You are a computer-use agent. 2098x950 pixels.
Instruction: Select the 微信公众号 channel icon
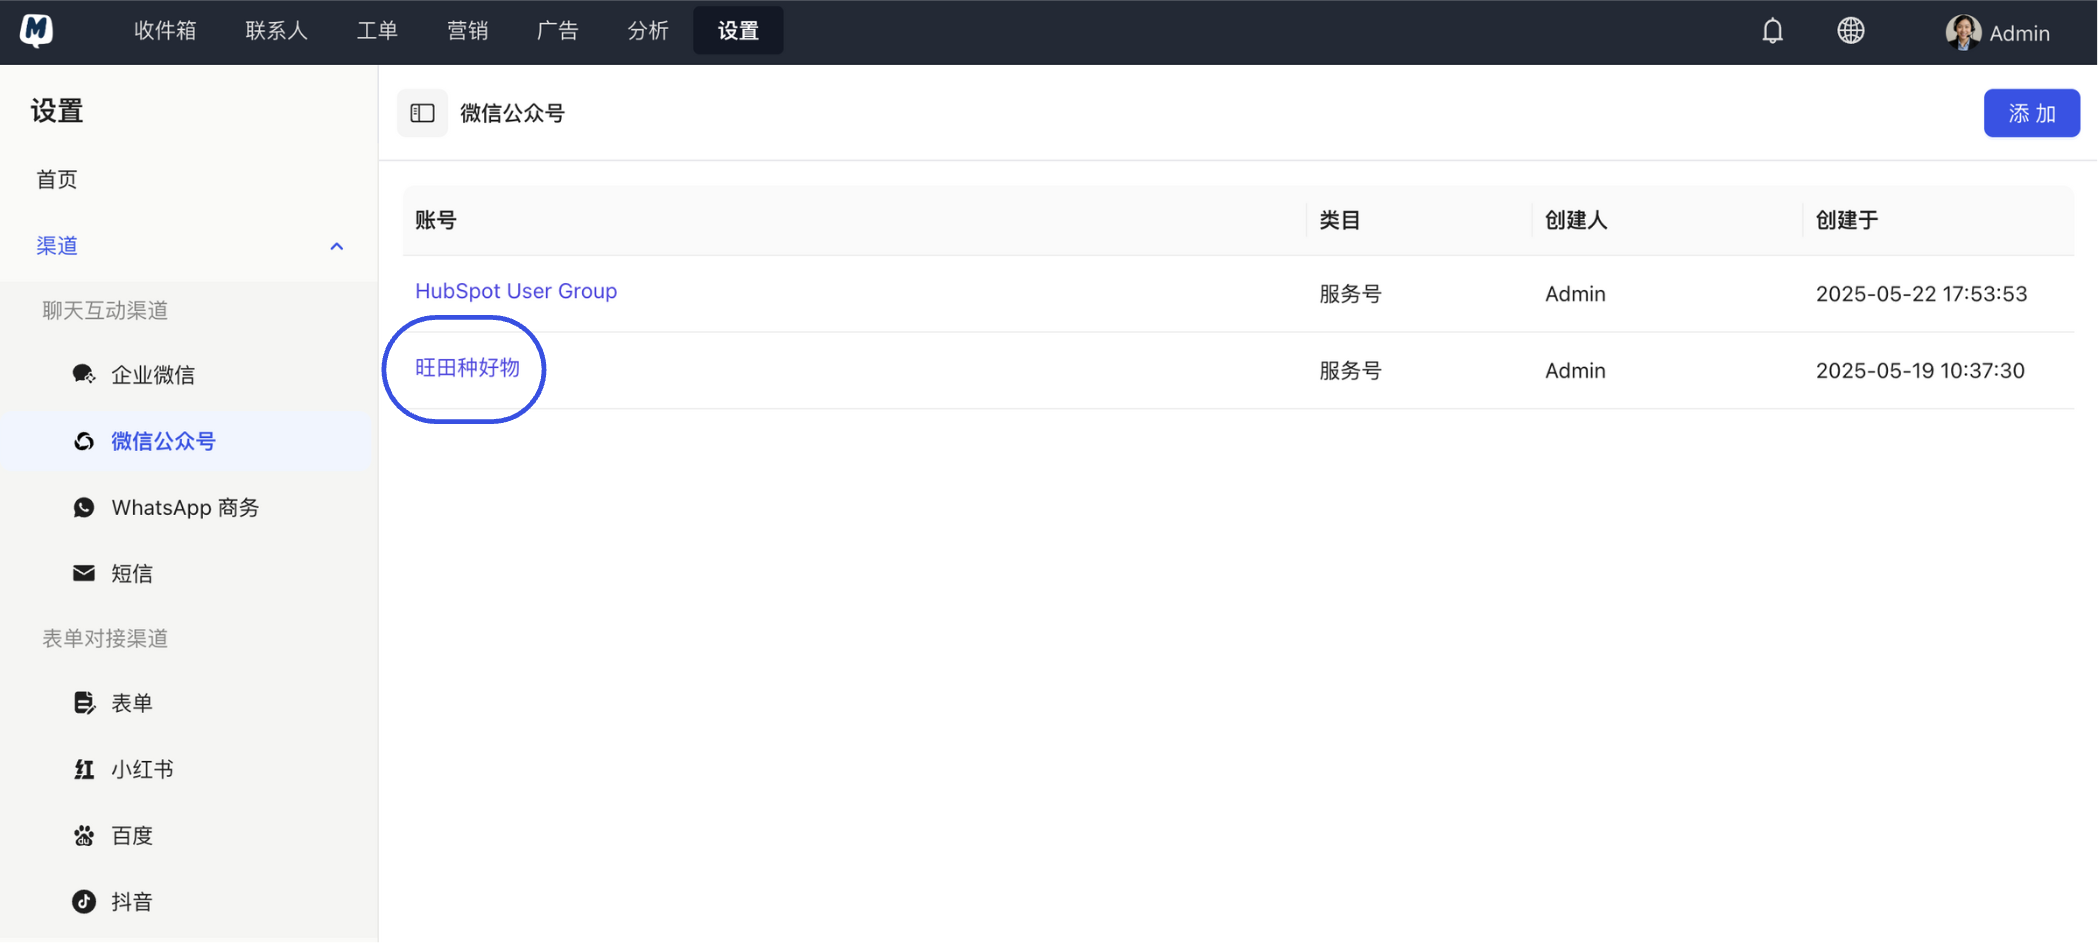click(84, 441)
